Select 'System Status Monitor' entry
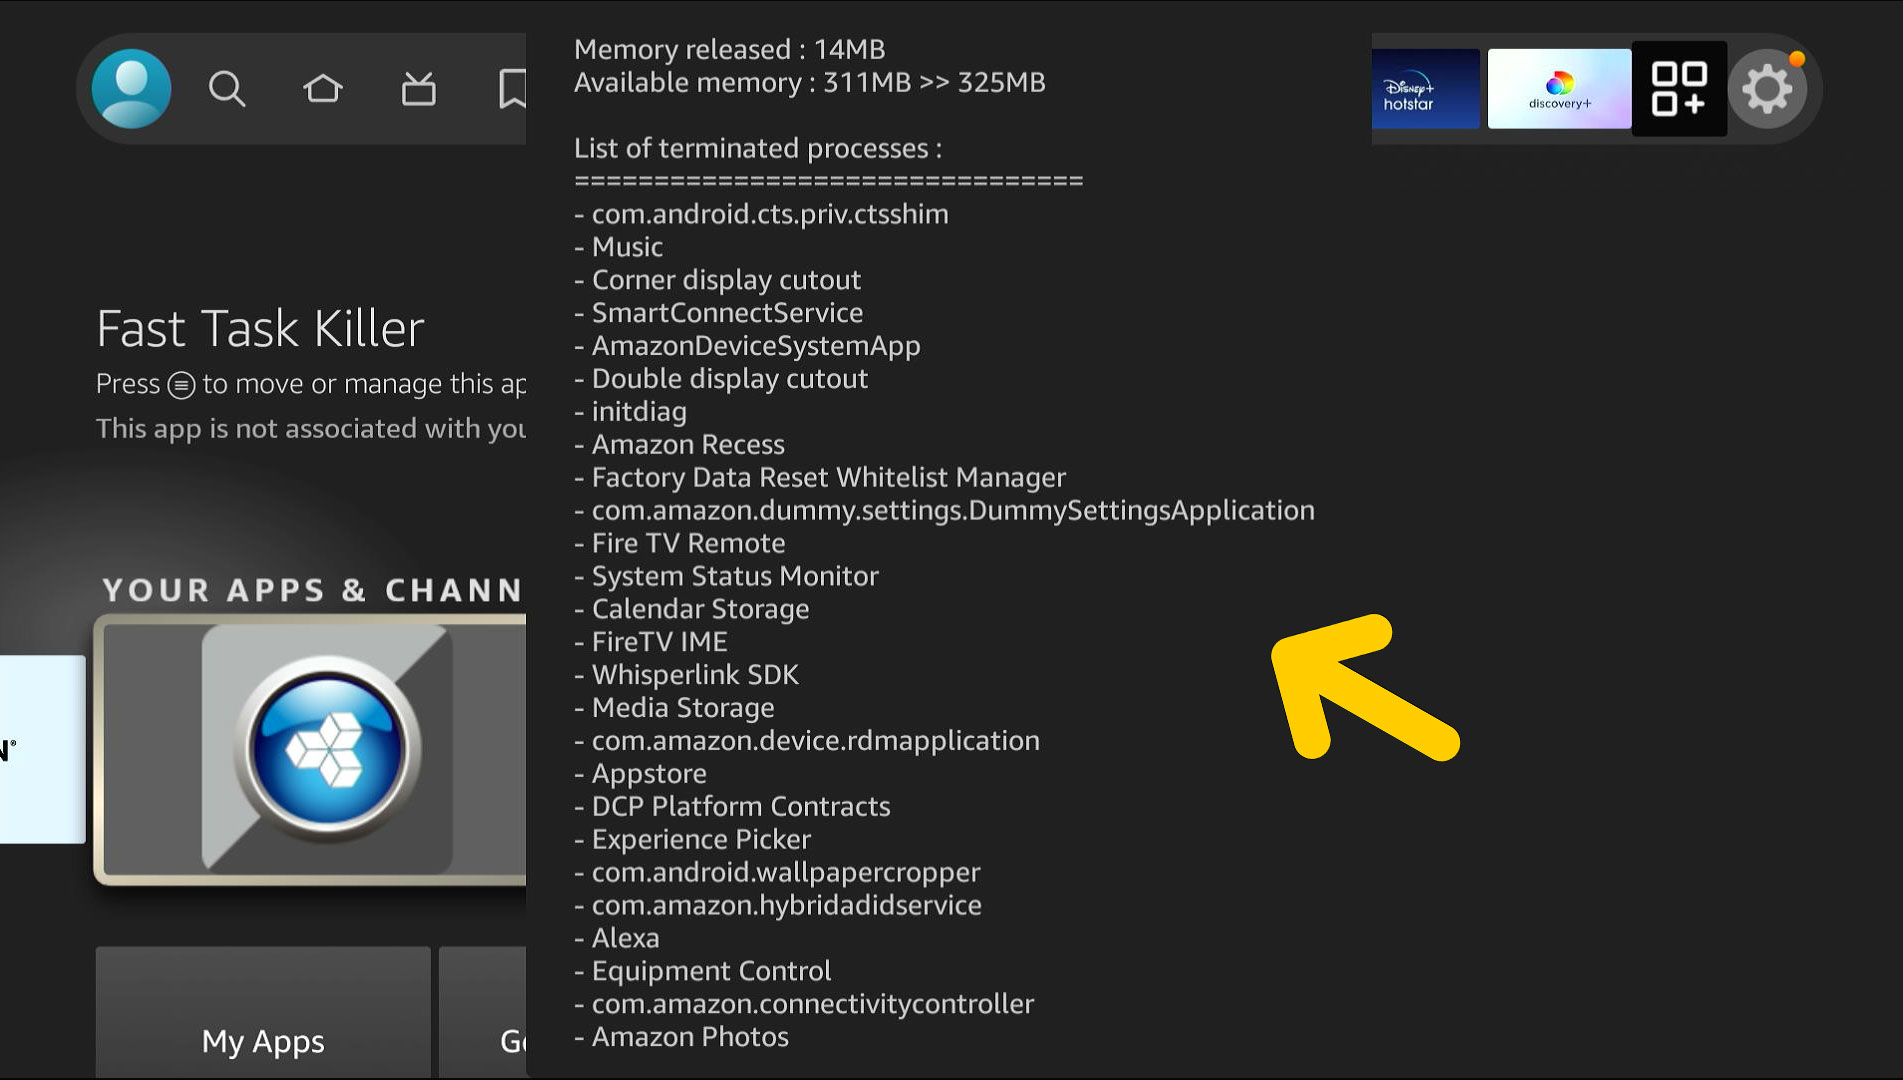The height and width of the screenshot is (1080, 1903). click(726, 577)
